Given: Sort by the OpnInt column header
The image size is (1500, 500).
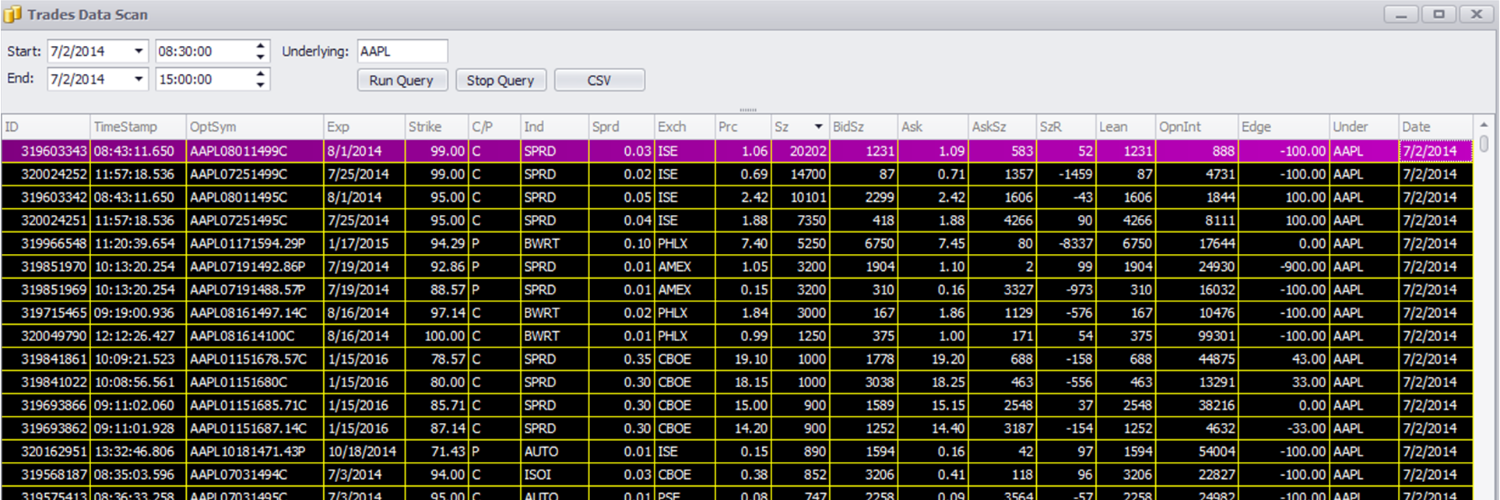Looking at the screenshot, I should tap(1197, 127).
